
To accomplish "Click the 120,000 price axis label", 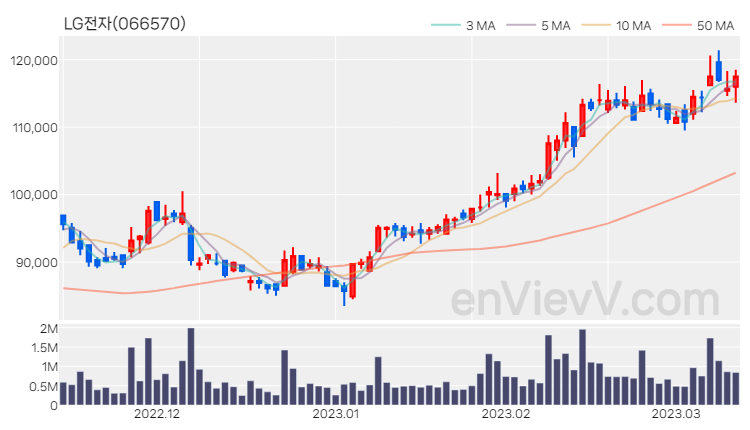I will click(33, 61).
